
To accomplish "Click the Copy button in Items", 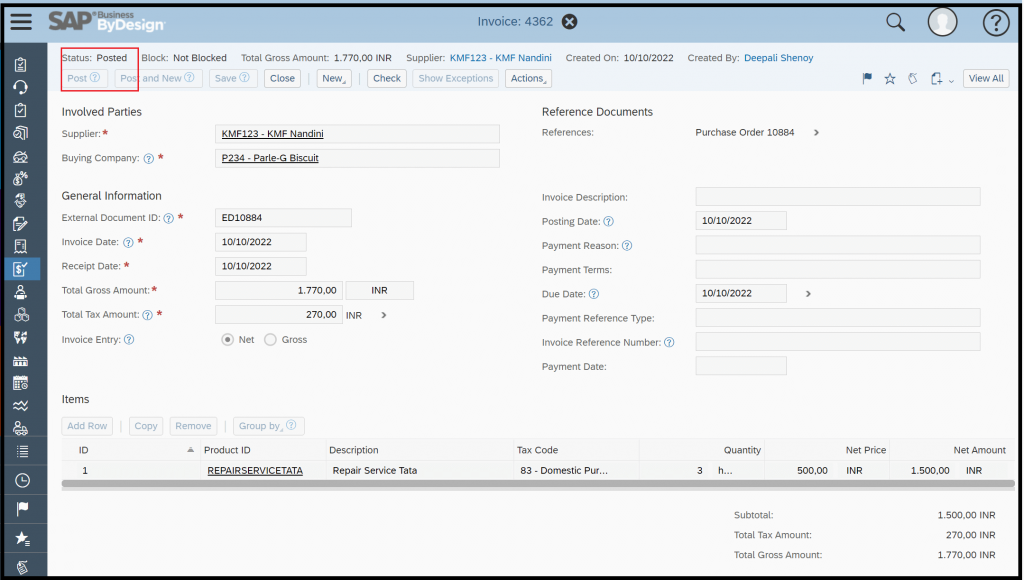I will (146, 426).
